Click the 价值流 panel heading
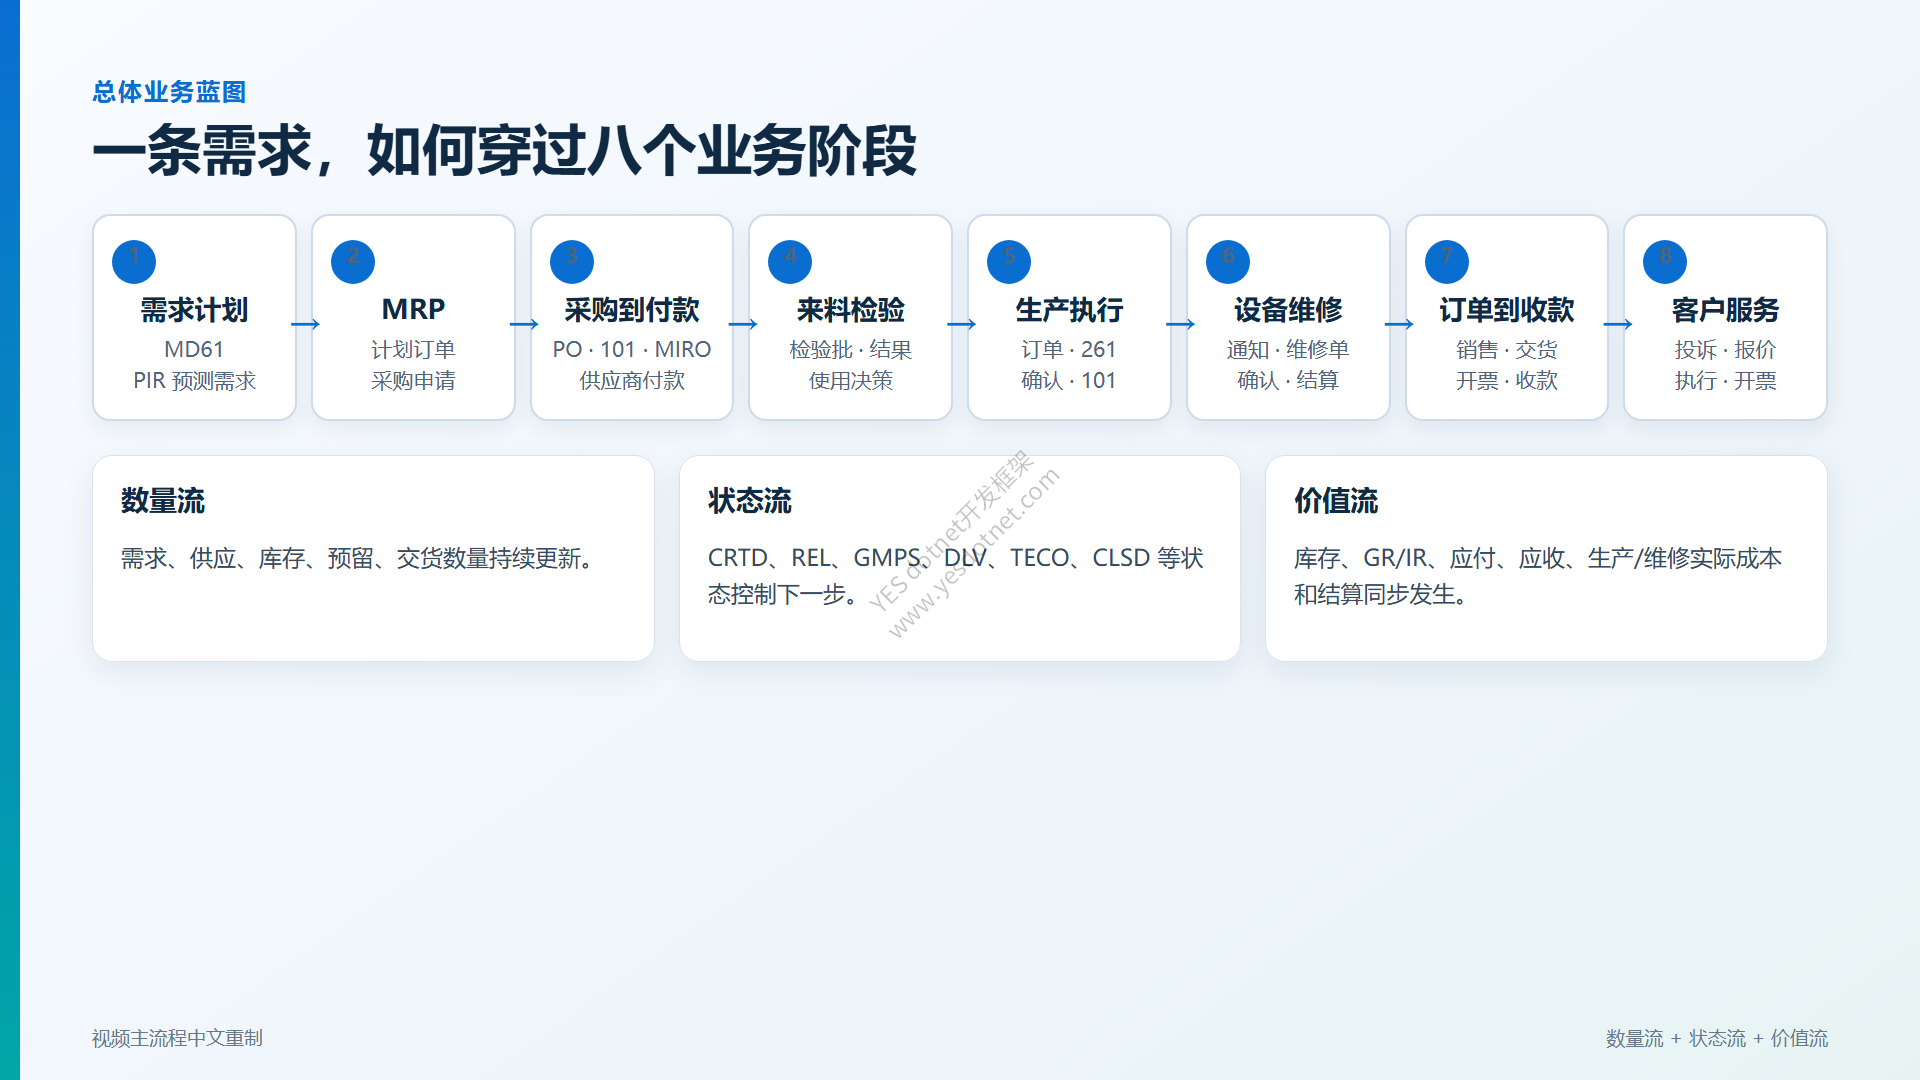1920x1080 pixels. 1336,501
